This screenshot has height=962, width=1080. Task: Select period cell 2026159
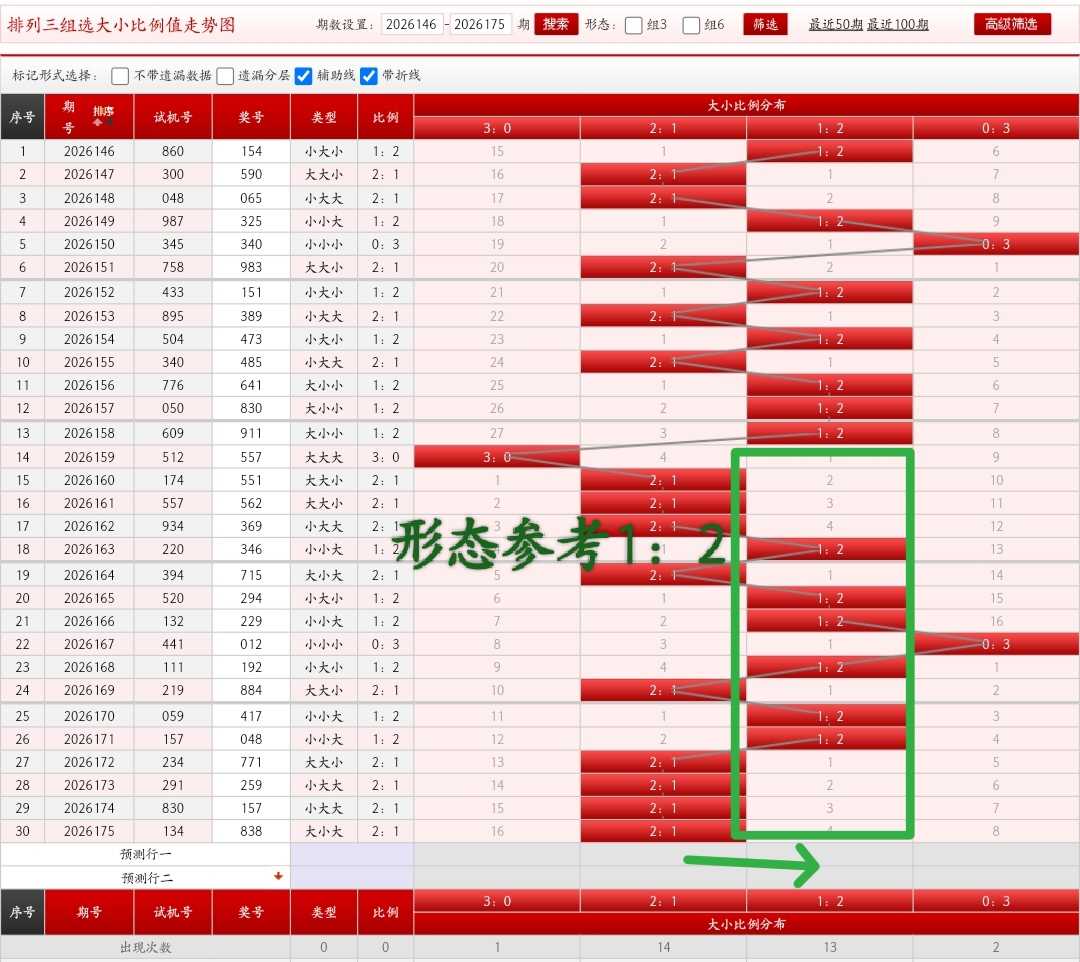[89, 457]
